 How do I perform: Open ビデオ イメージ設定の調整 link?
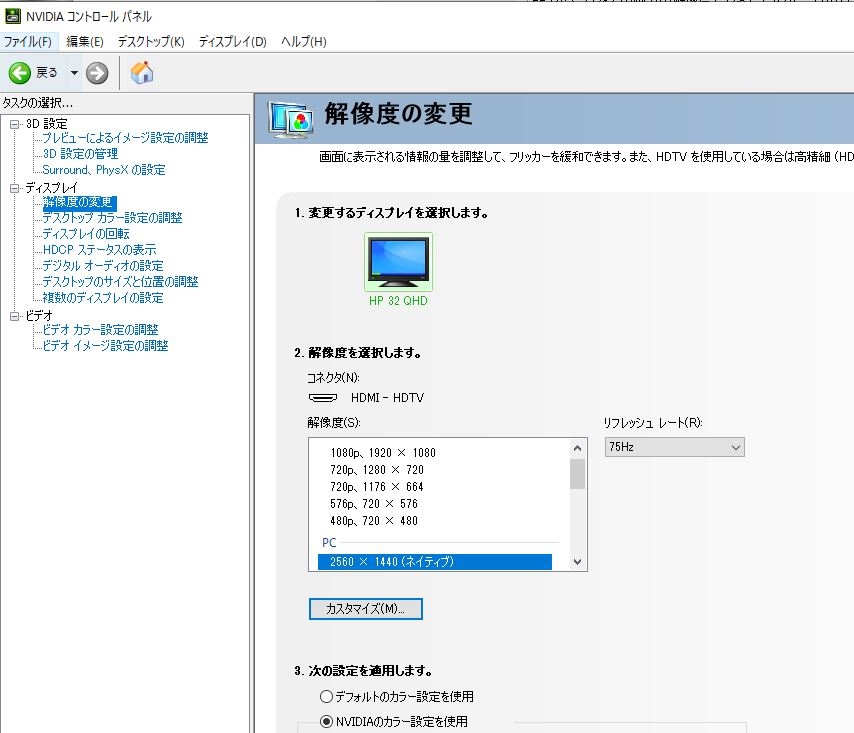(x=105, y=345)
